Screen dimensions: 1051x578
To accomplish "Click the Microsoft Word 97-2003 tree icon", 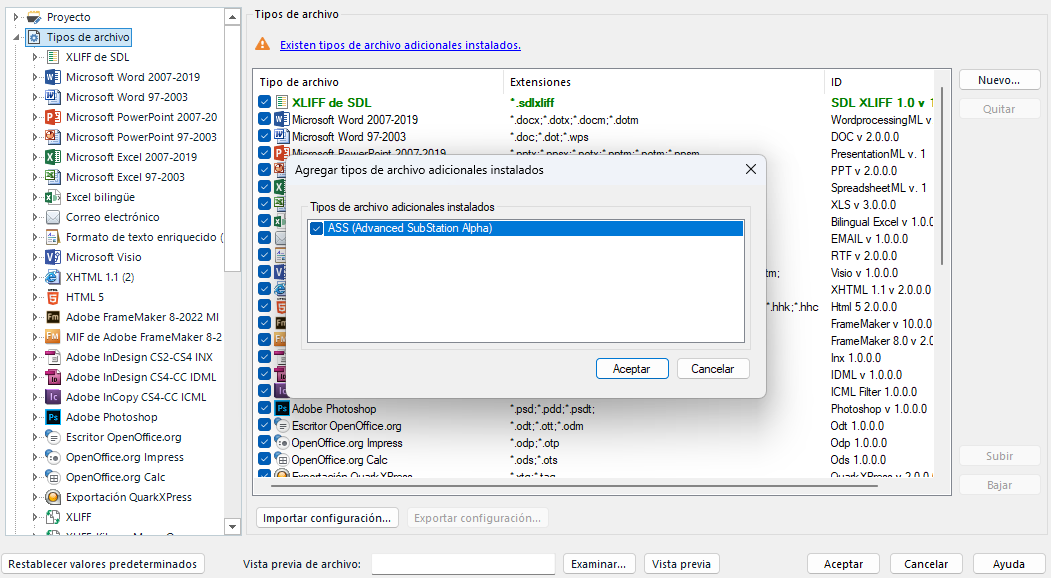I will [x=53, y=97].
